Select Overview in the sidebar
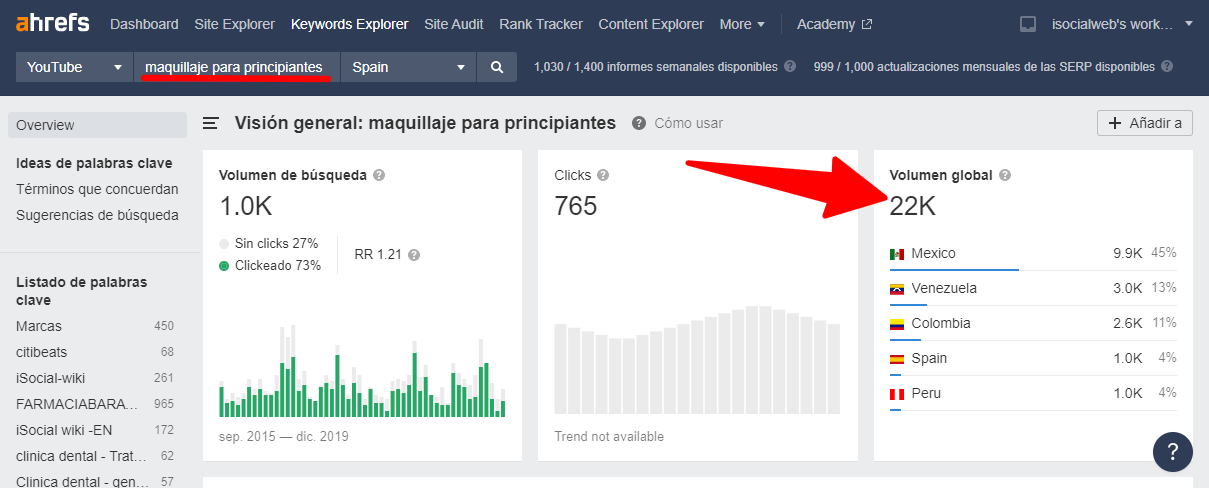The width and height of the screenshot is (1209, 488). tap(97, 125)
